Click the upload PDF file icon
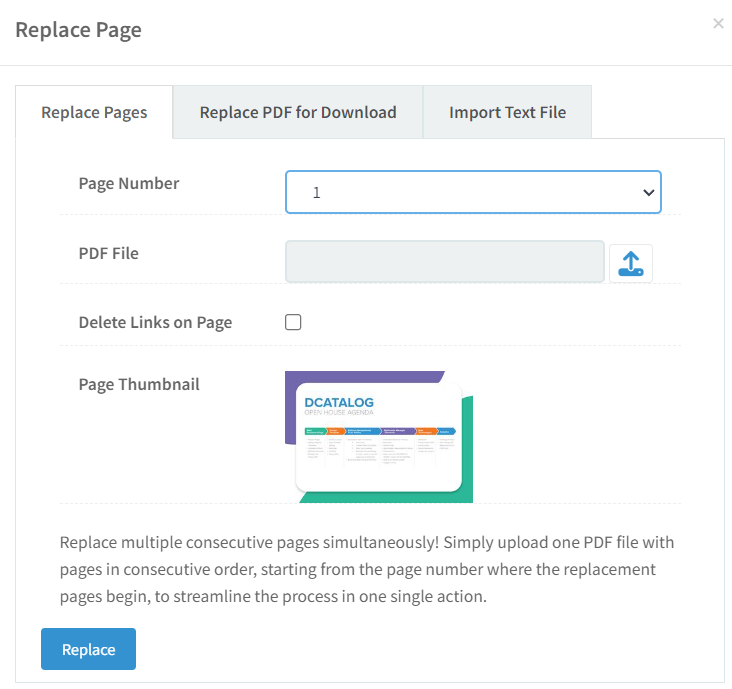Viewport: 732px width, 689px height. pos(630,263)
